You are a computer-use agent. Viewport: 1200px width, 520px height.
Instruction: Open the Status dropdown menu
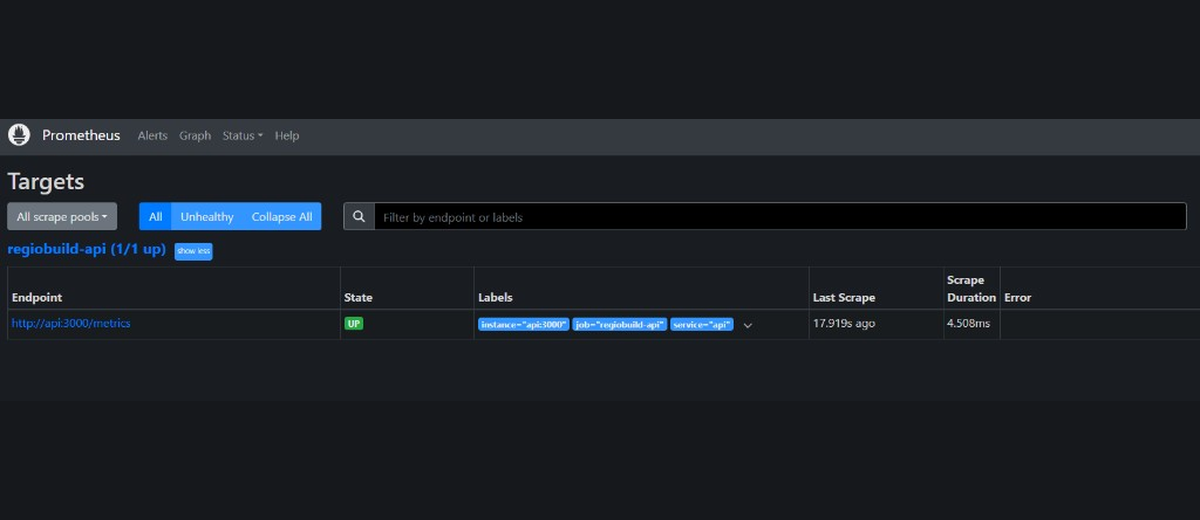(242, 136)
